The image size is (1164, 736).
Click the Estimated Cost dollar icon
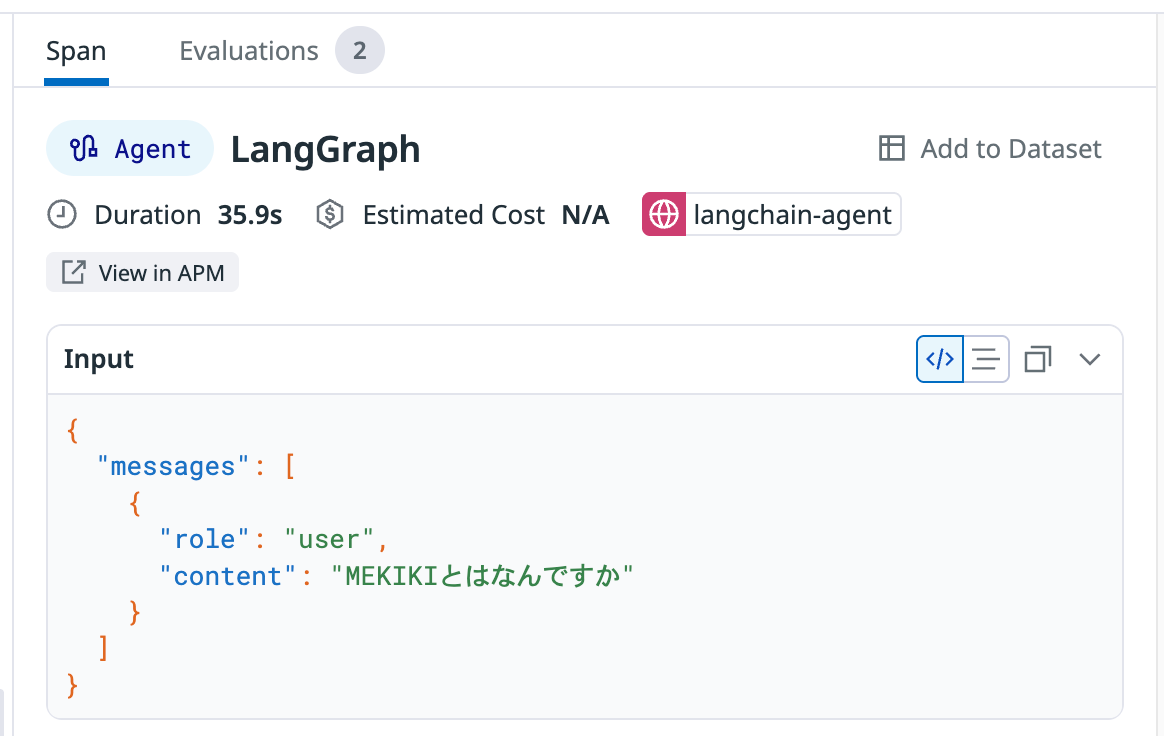click(330, 215)
